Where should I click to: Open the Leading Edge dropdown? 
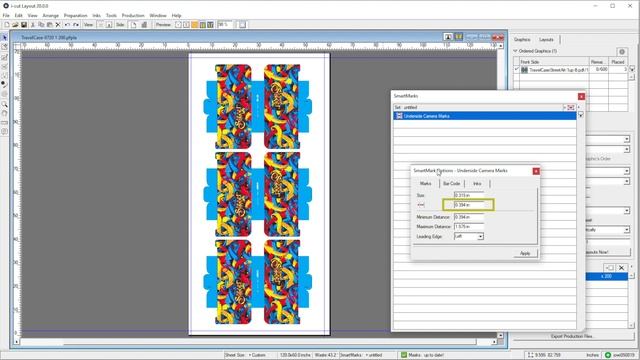480,236
